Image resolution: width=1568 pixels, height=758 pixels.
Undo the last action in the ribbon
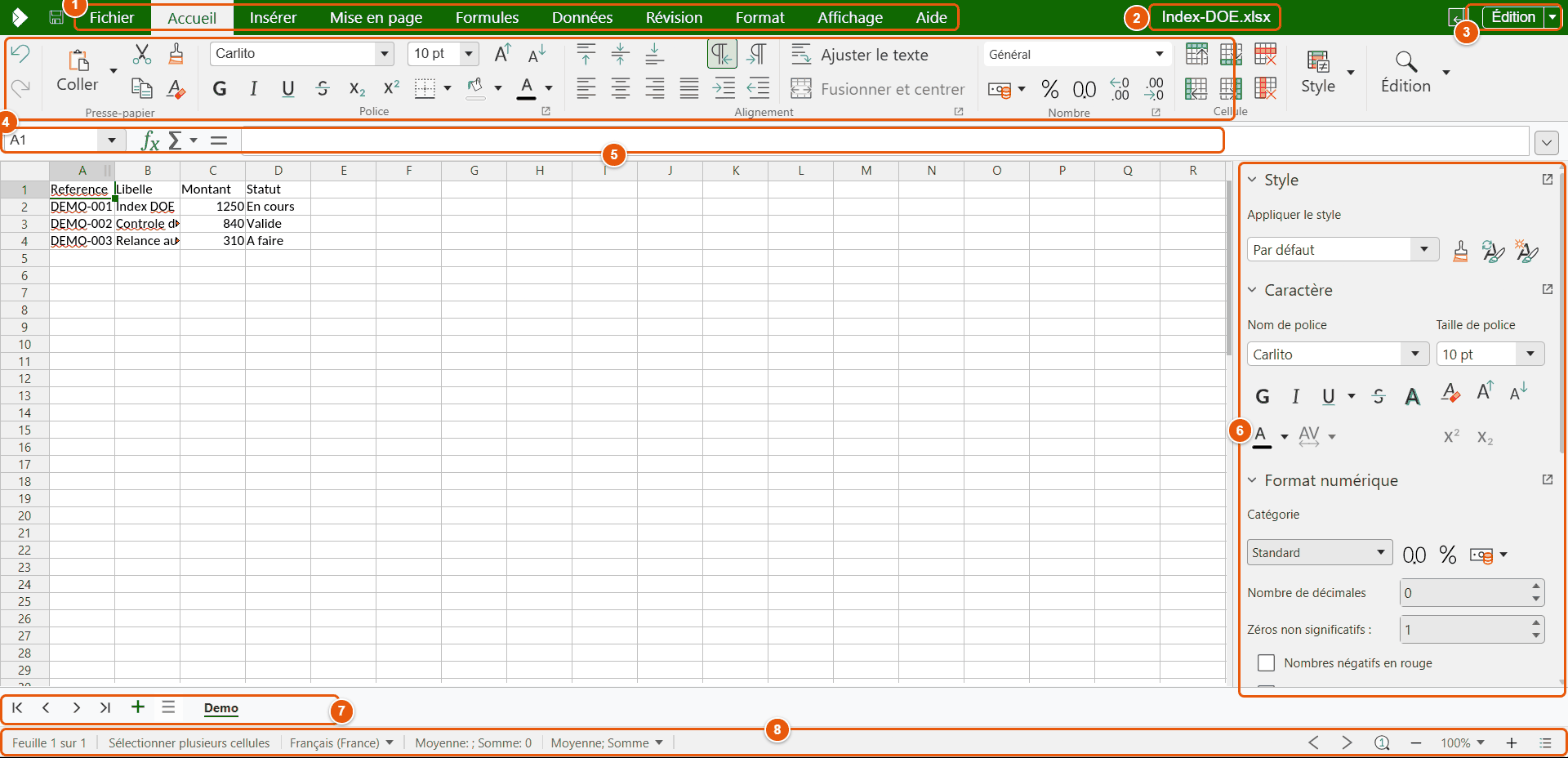pos(20,55)
